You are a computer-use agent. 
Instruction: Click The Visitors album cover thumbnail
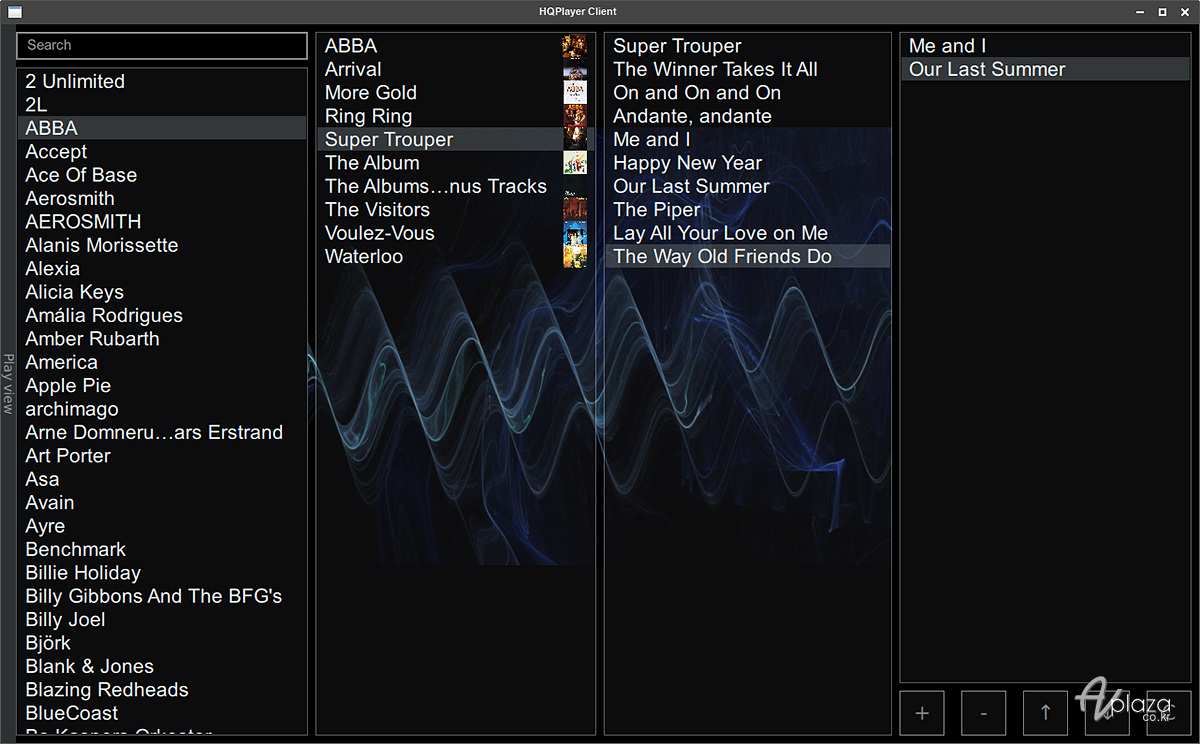[x=575, y=210]
